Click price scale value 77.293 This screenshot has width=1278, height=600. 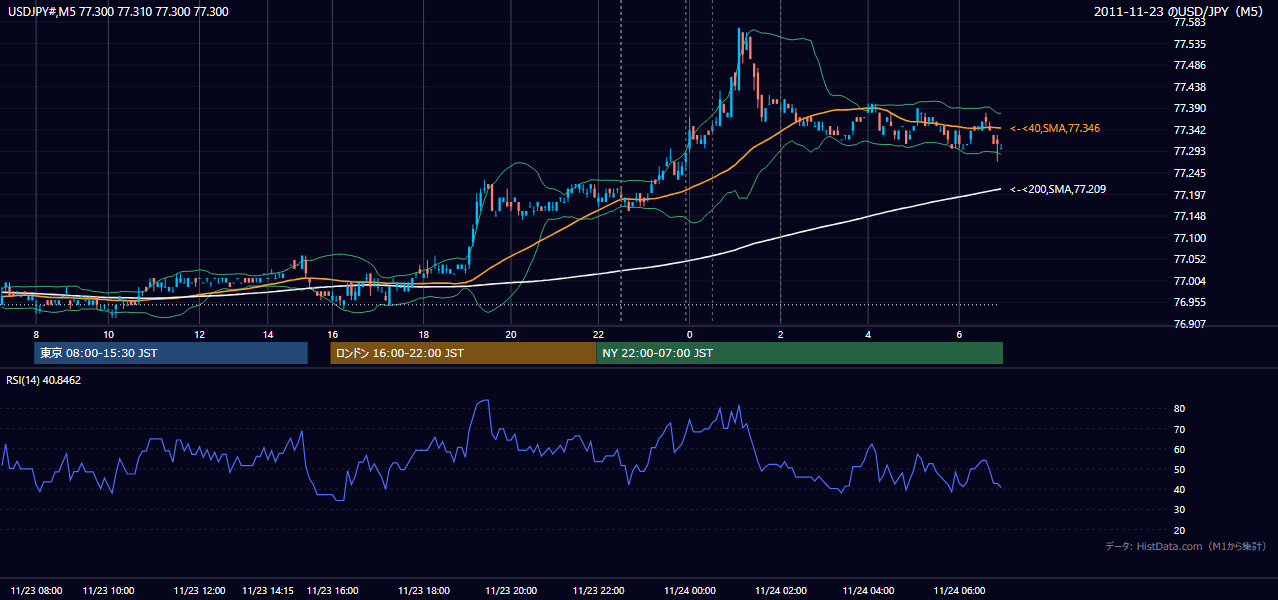[1190, 151]
